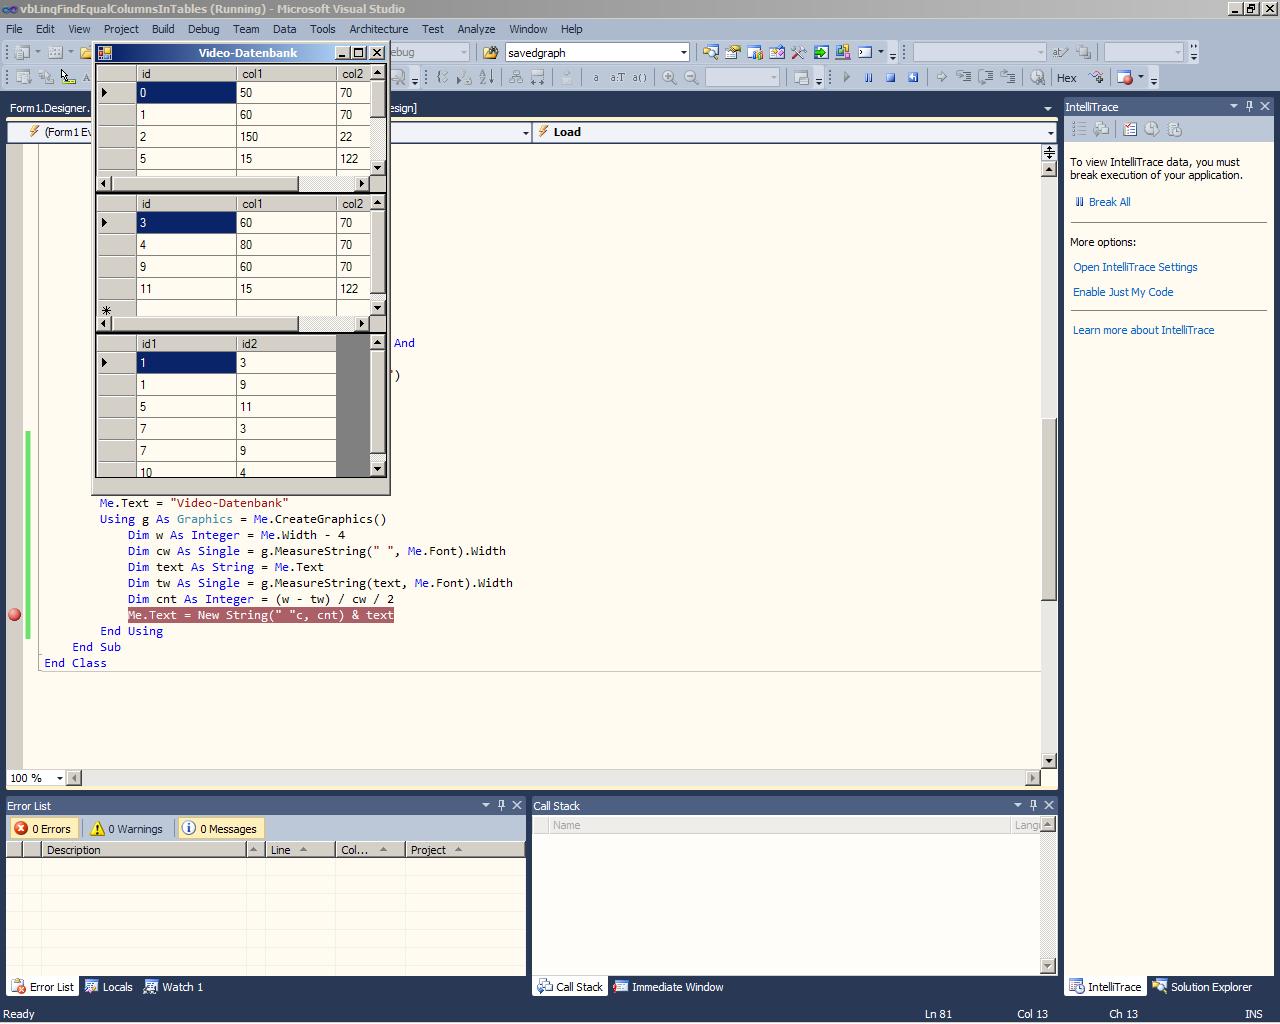
Task: Click the breakpoint dot in editor margin
Action: pos(15,615)
